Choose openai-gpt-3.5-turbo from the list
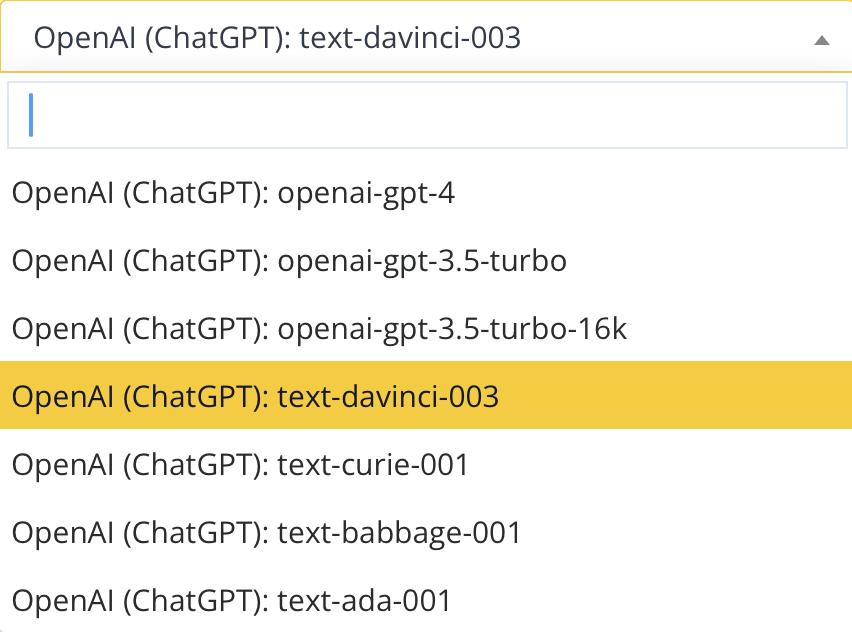Image resolution: width=852 pixels, height=632 pixels. [289, 261]
